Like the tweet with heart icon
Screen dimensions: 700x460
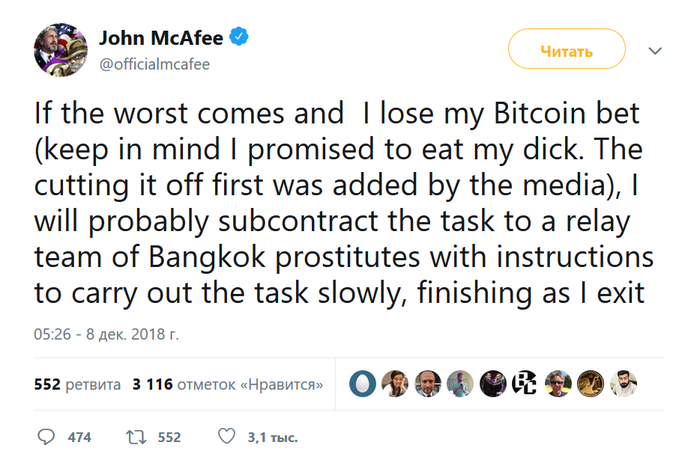pos(226,437)
